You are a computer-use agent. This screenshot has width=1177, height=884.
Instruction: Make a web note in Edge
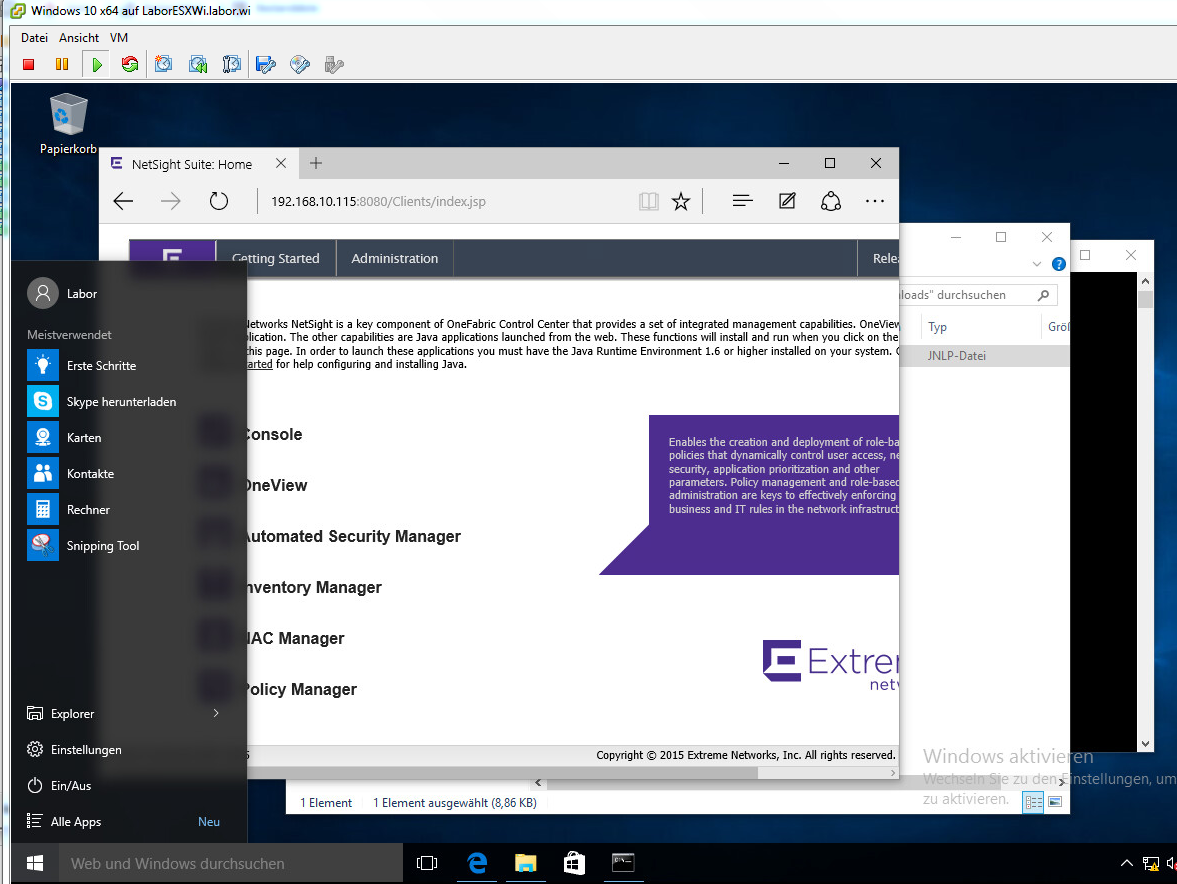point(787,201)
